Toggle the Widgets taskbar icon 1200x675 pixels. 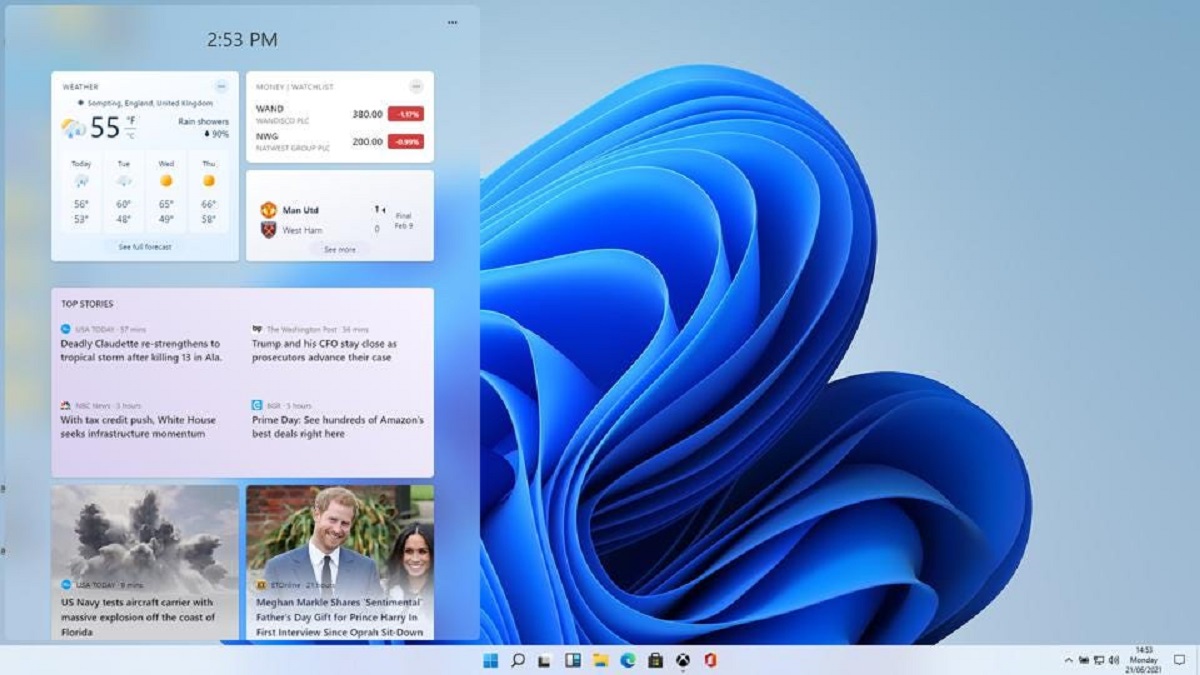[x=573, y=660]
